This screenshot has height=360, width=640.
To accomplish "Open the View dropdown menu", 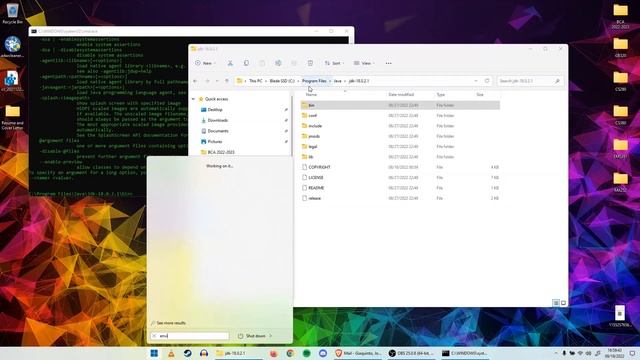I will 364,63.
